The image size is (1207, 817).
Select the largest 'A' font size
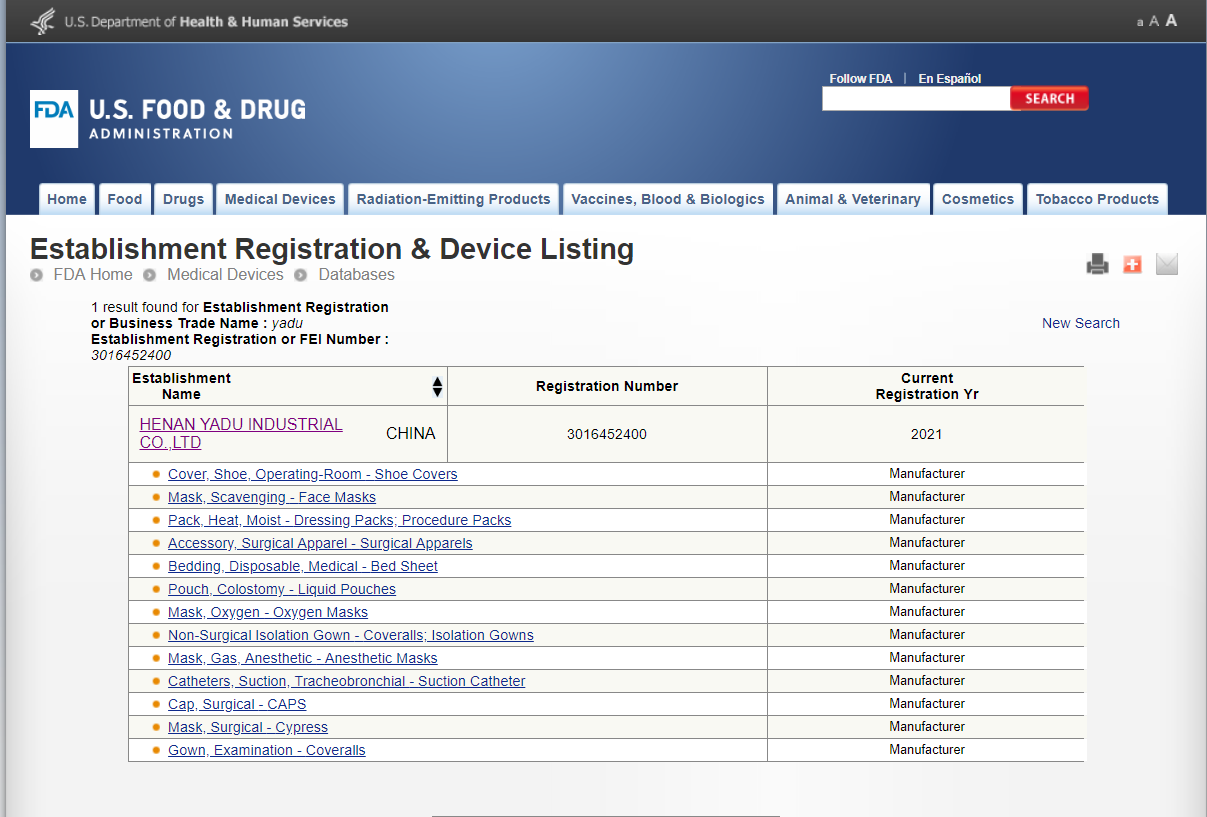tap(1171, 20)
